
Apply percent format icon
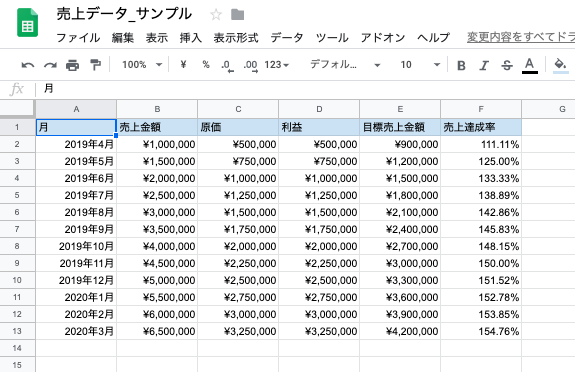point(206,65)
